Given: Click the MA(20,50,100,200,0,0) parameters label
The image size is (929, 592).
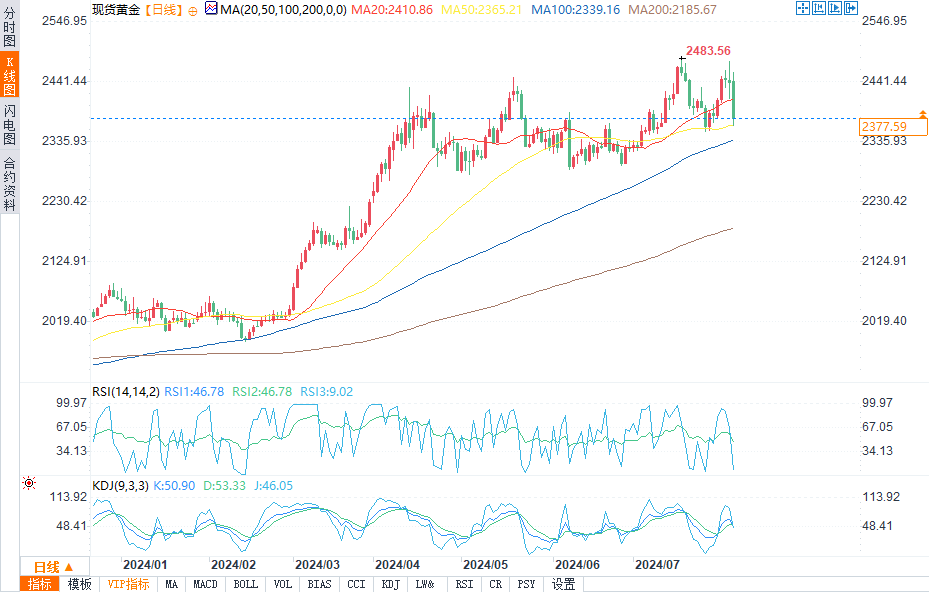Looking at the screenshot, I should [x=283, y=10].
